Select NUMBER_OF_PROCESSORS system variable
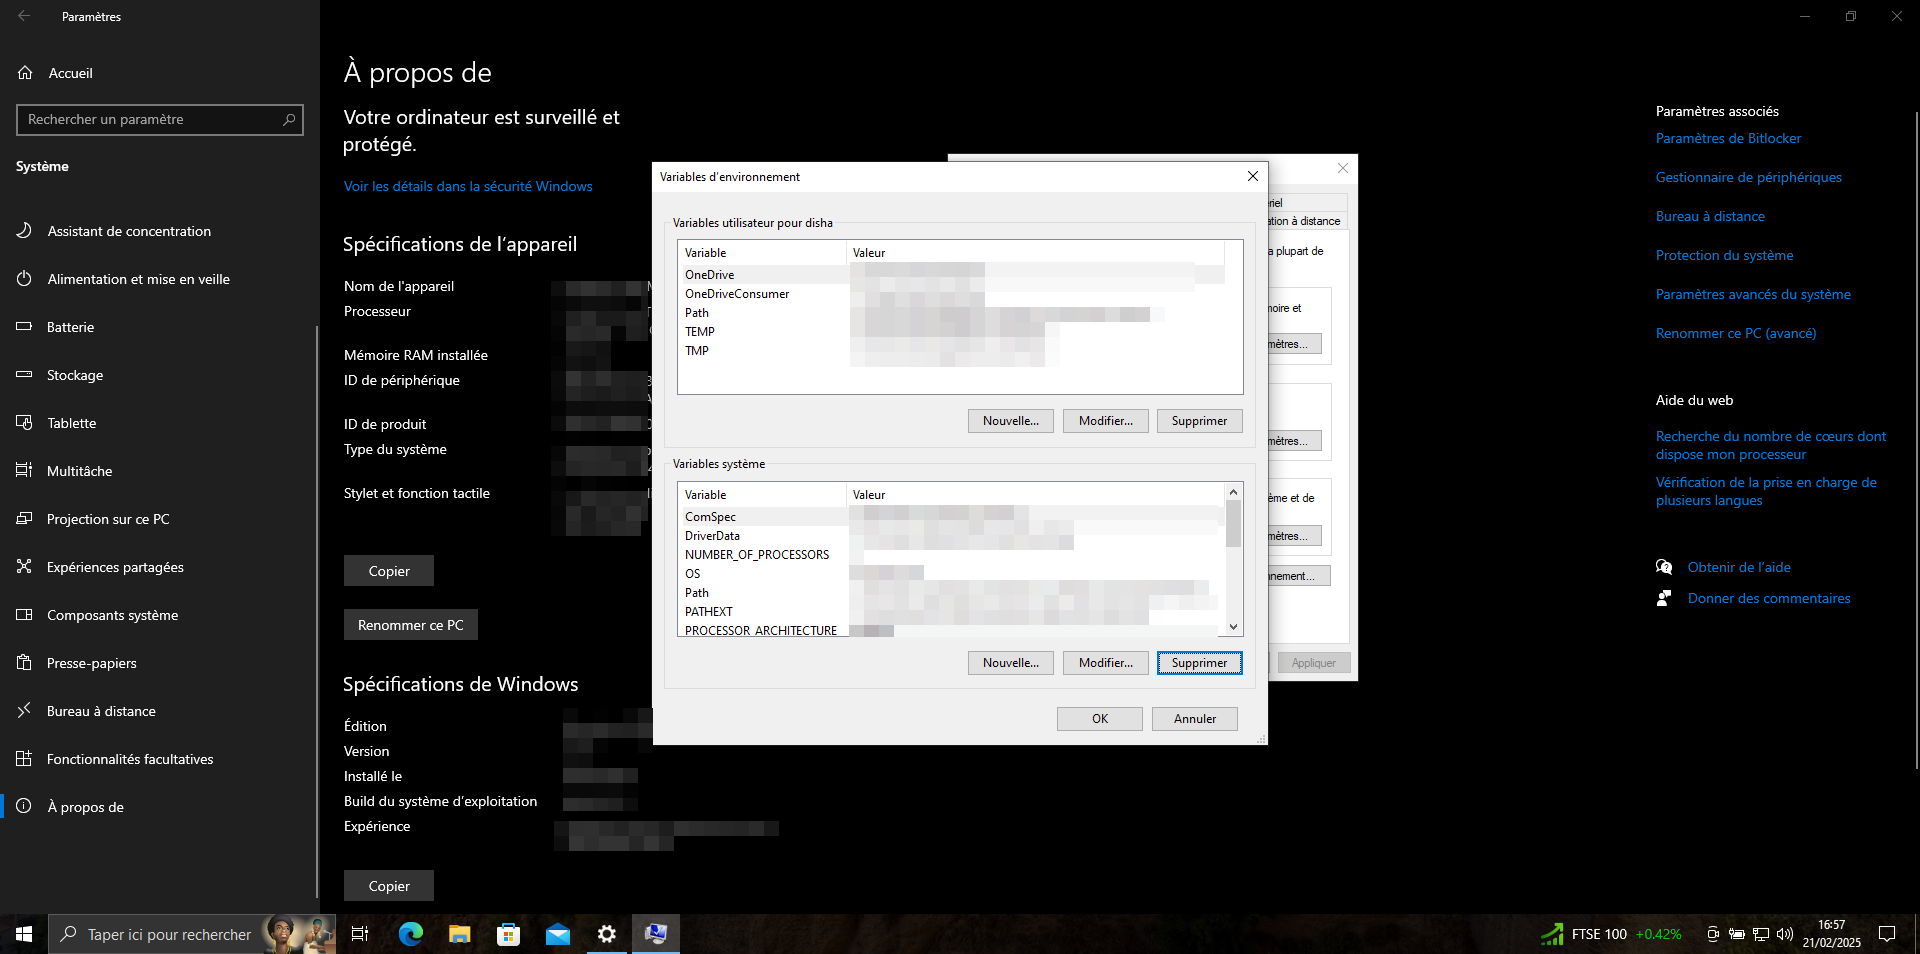Screen dimensions: 1920x954 point(951,555)
